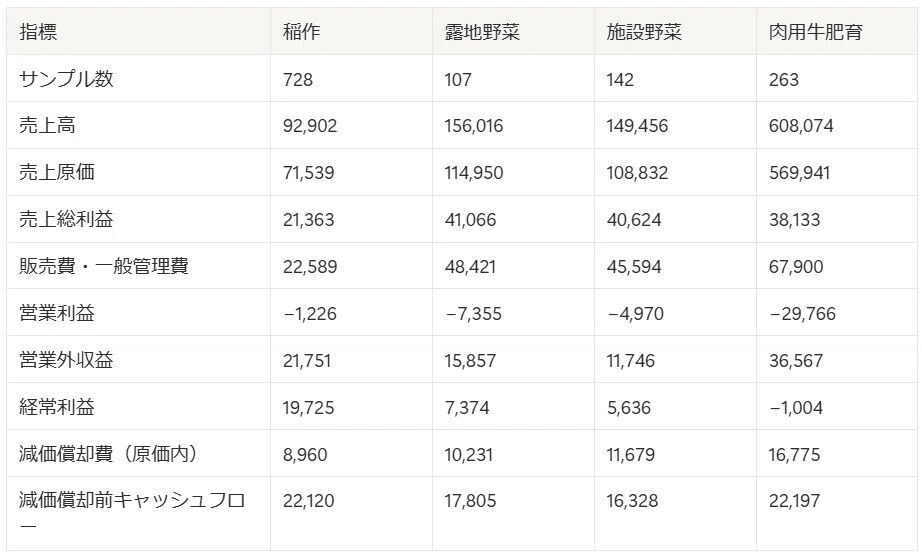Select the サンプル数 row label
922x558 pixels.
[x=66, y=79]
